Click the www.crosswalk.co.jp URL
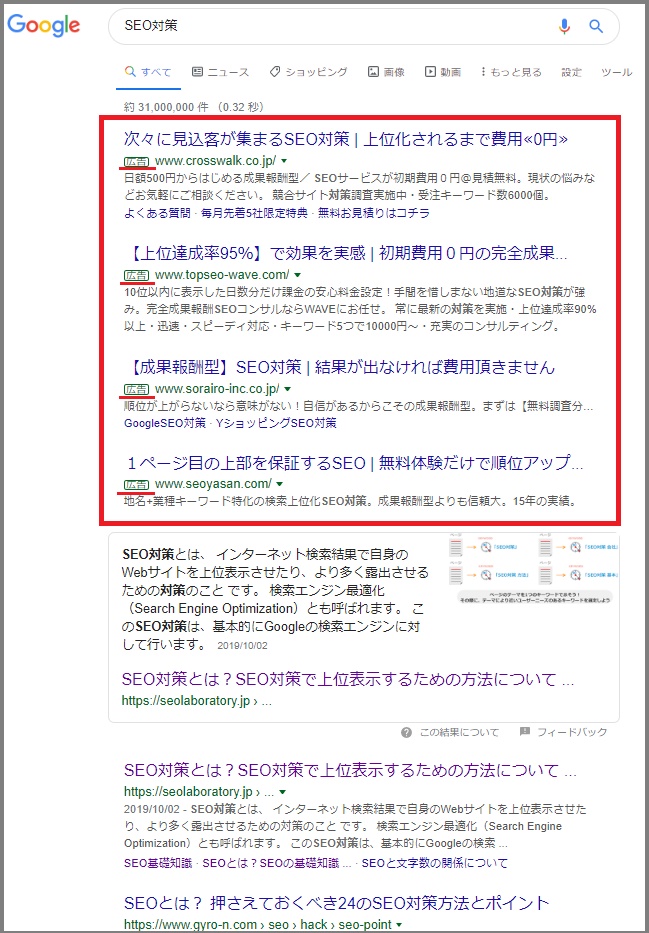Image resolution: width=649 pixels, height=933 pixels. pyautogui.click(x=215, y=161)
